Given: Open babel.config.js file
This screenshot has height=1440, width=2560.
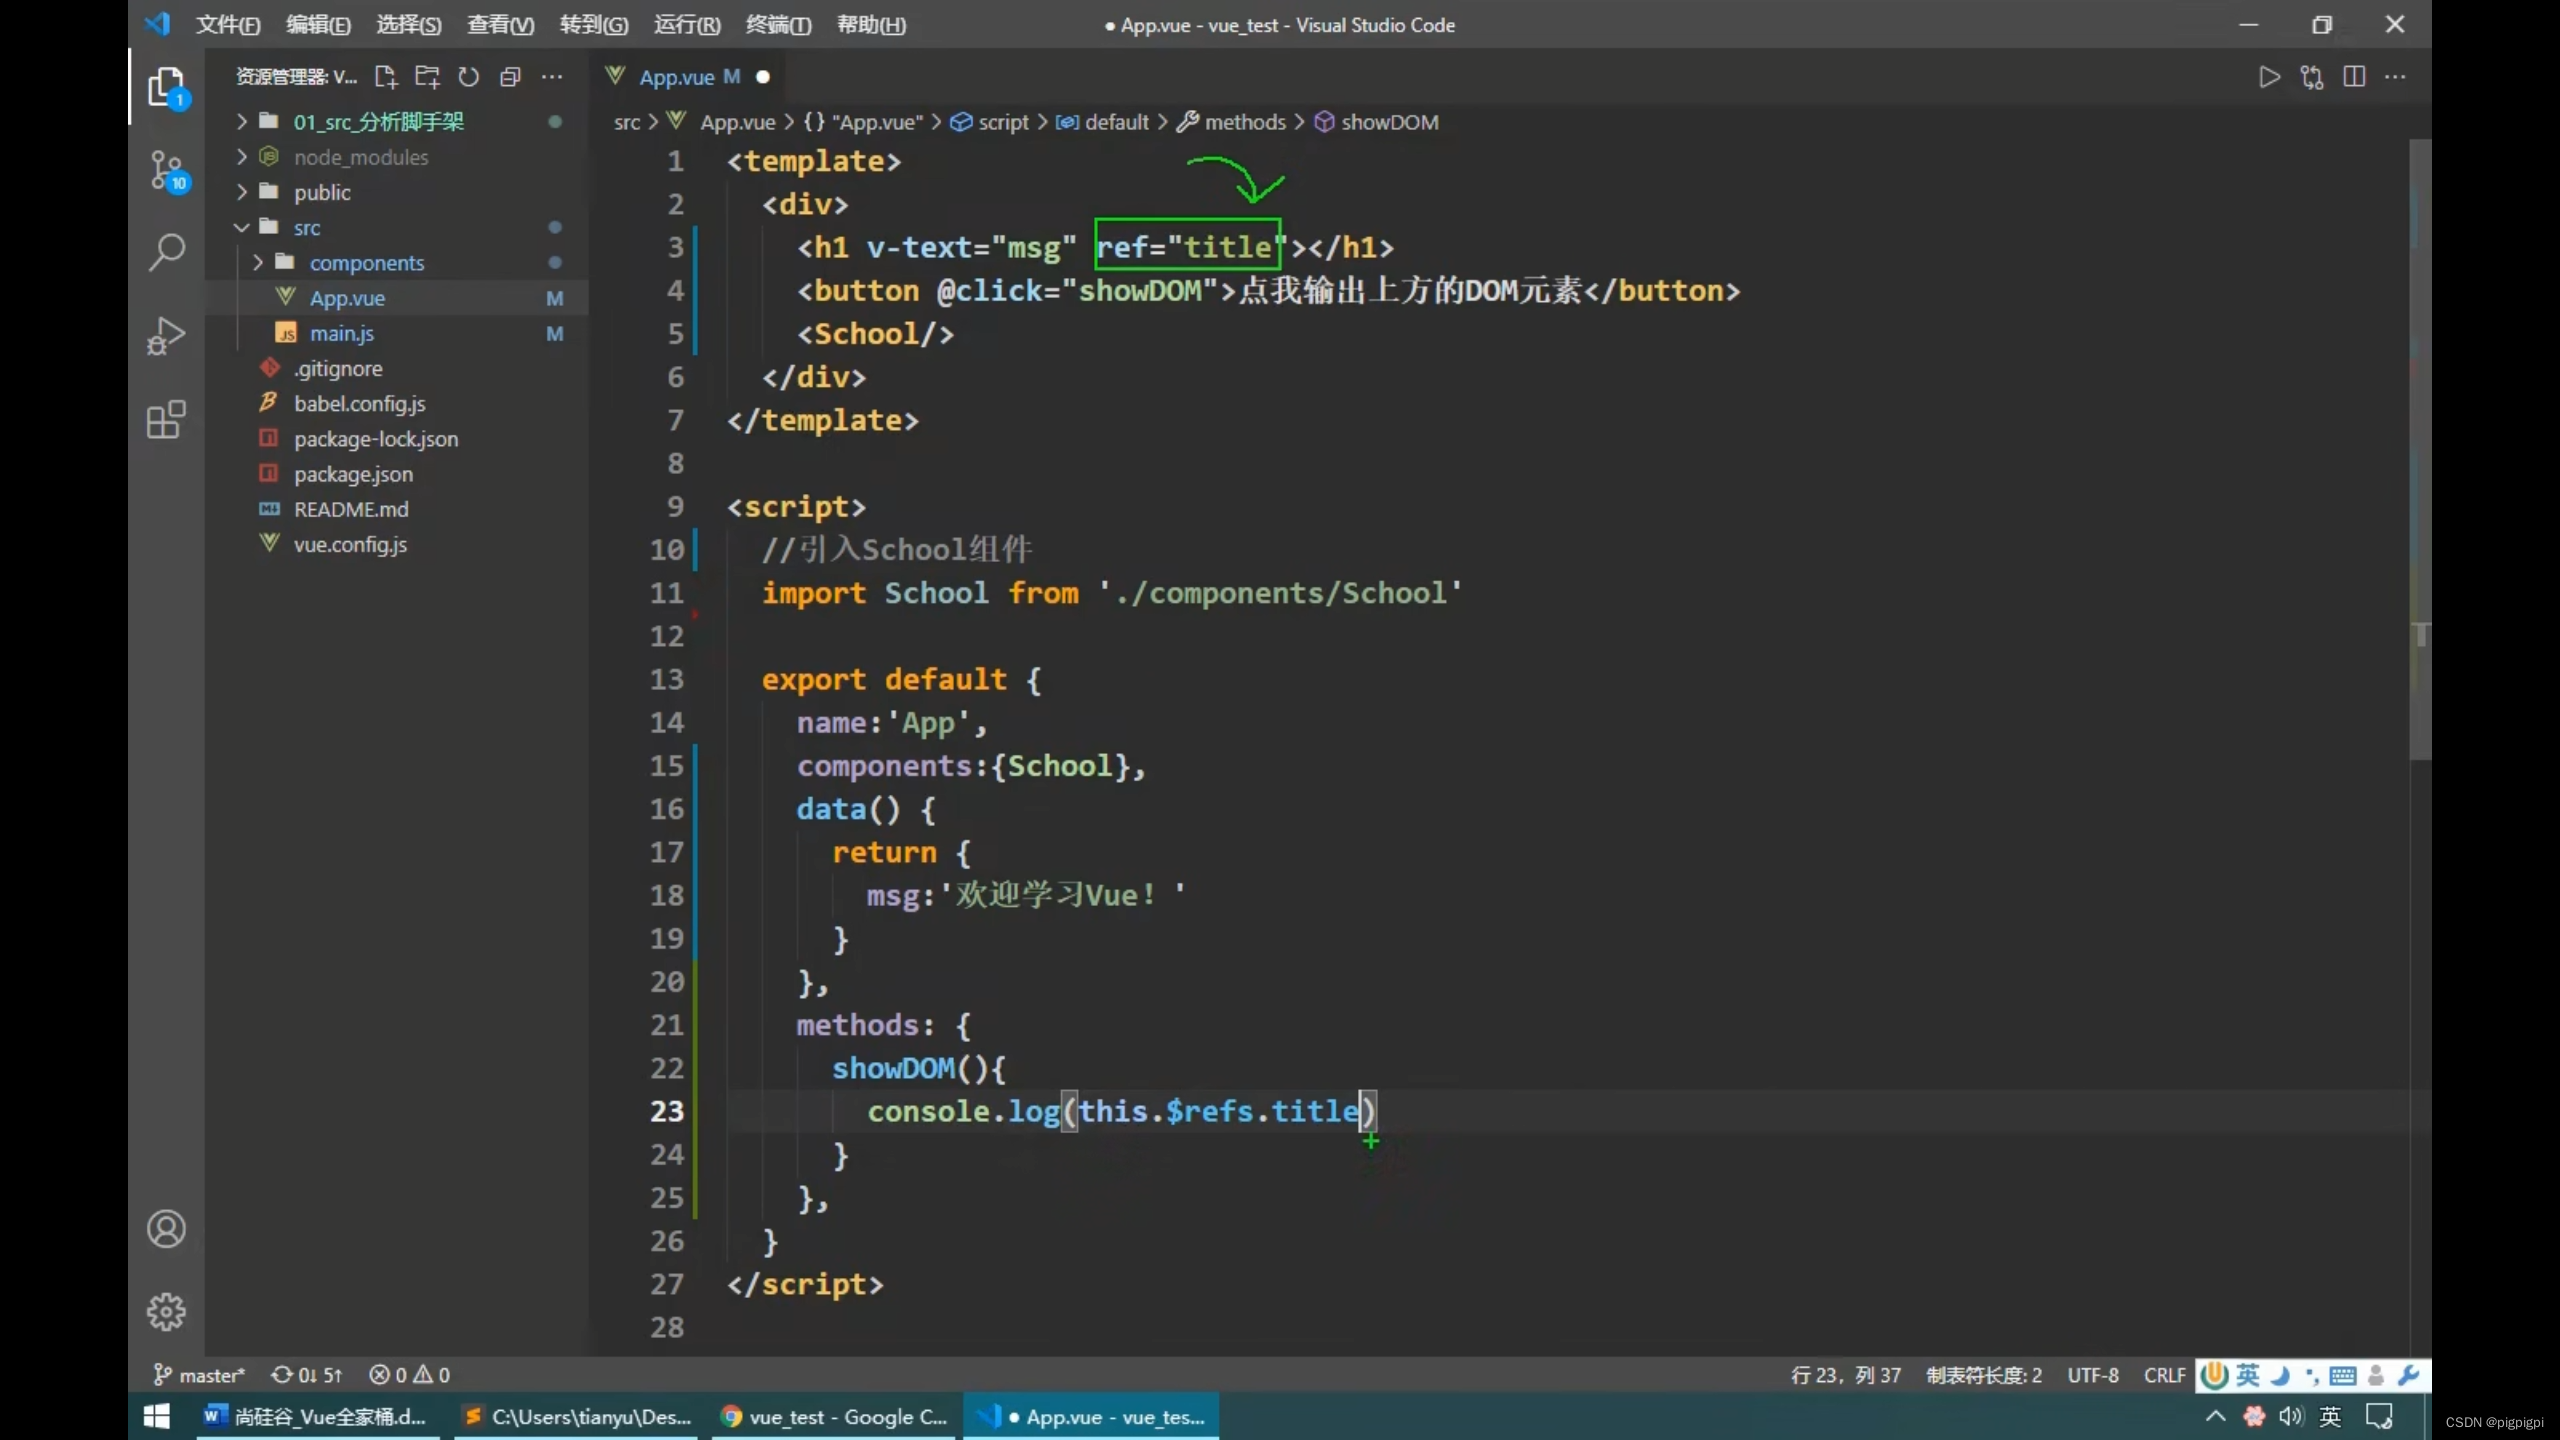Looking at the screenshot, I should click(x=396, y=403).
